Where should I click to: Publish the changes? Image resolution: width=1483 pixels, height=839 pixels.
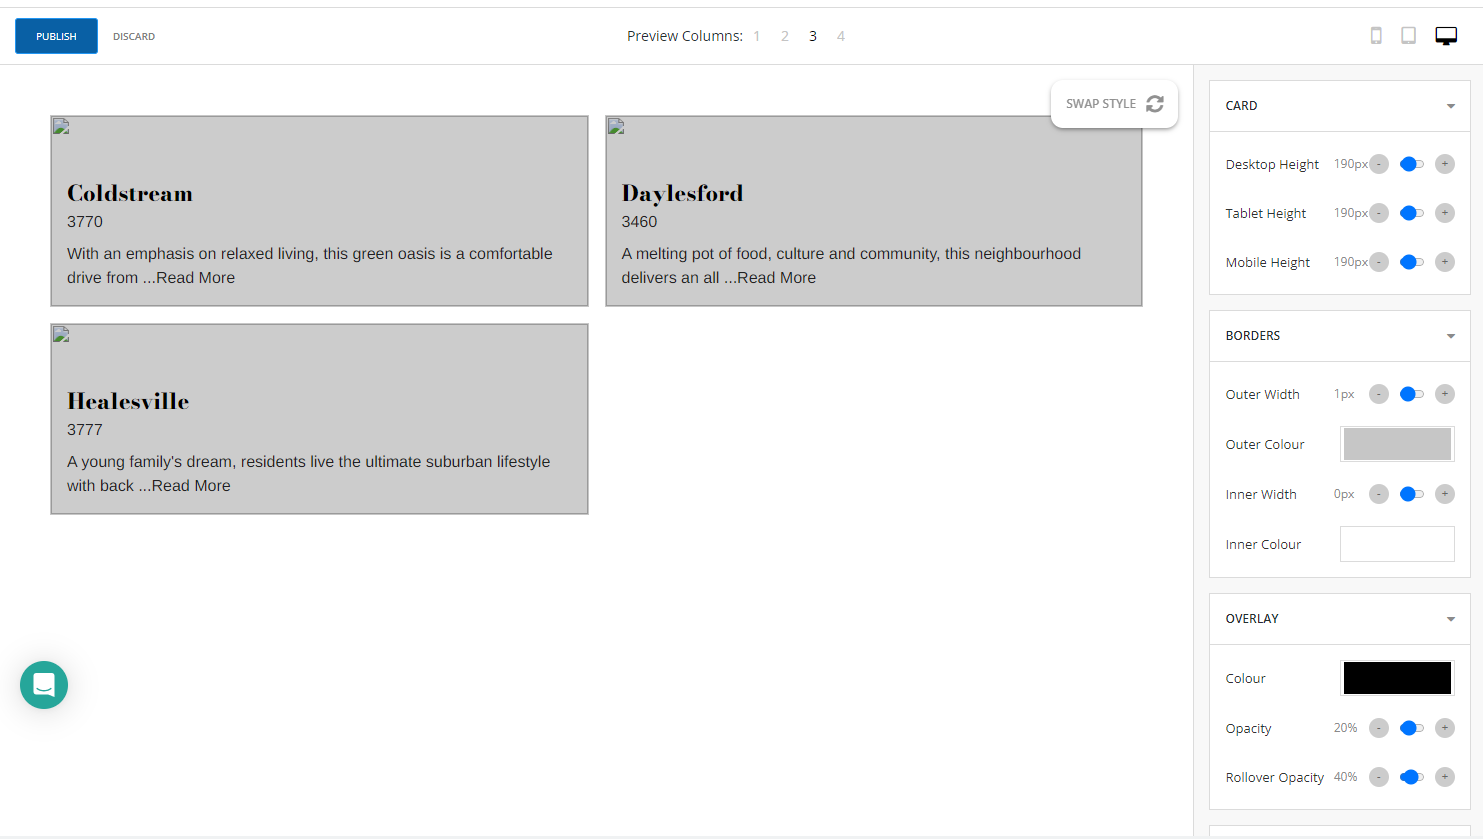coord(56,36)
